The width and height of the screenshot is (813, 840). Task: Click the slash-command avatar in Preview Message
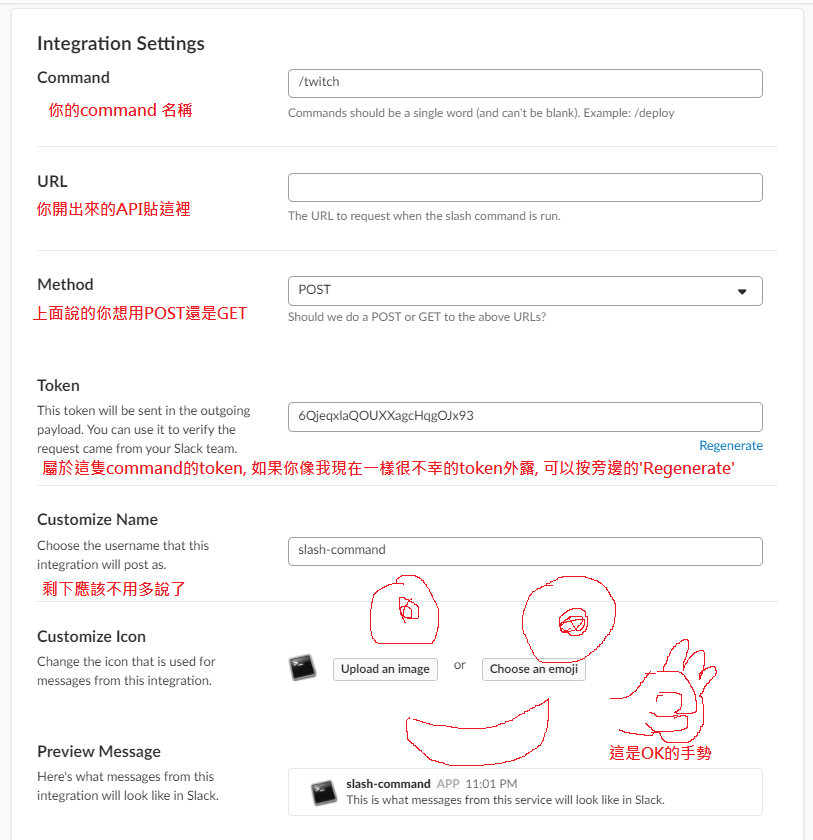pyautogui.click(x=324, y=792)
